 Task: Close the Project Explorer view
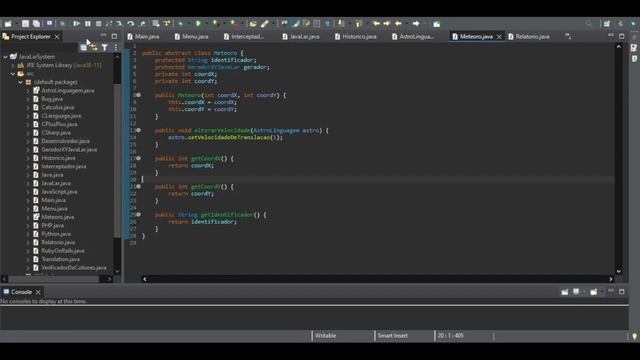click(x=57, y=37)
